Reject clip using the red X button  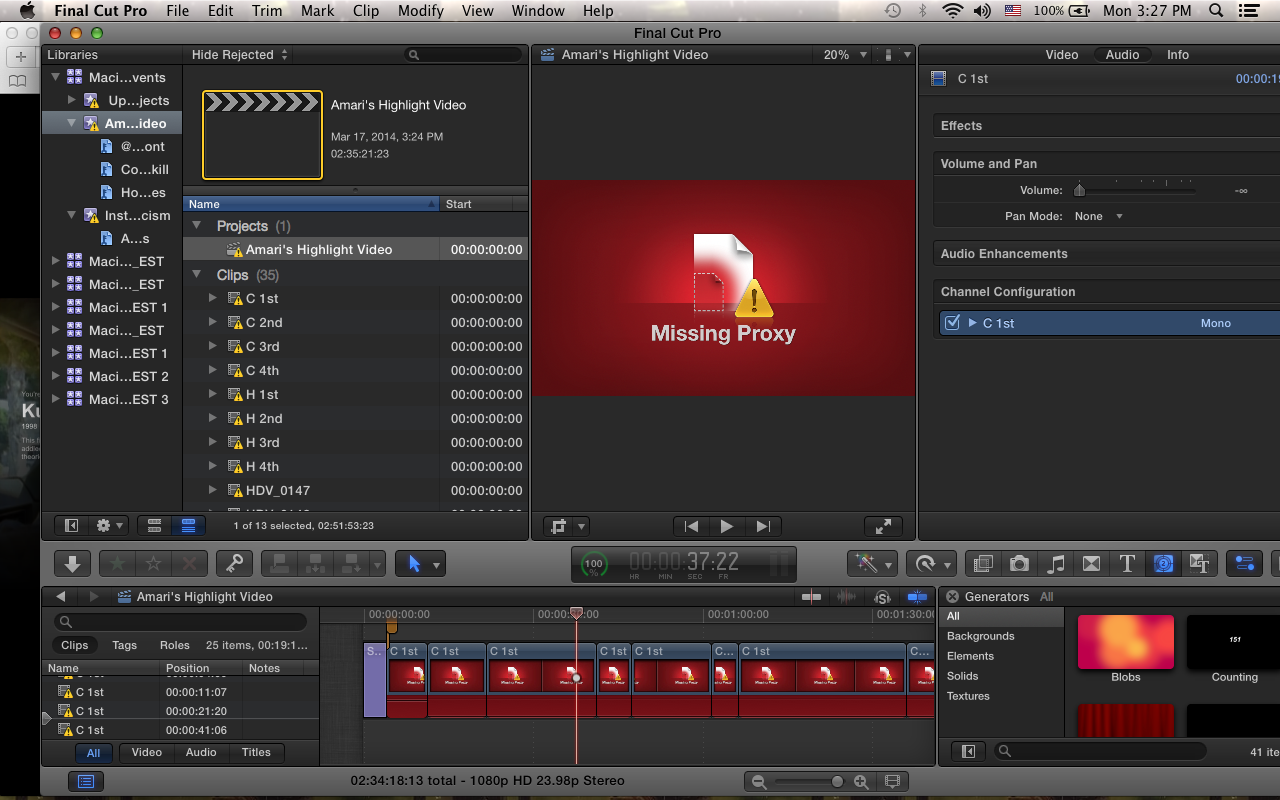click(190, 564)
